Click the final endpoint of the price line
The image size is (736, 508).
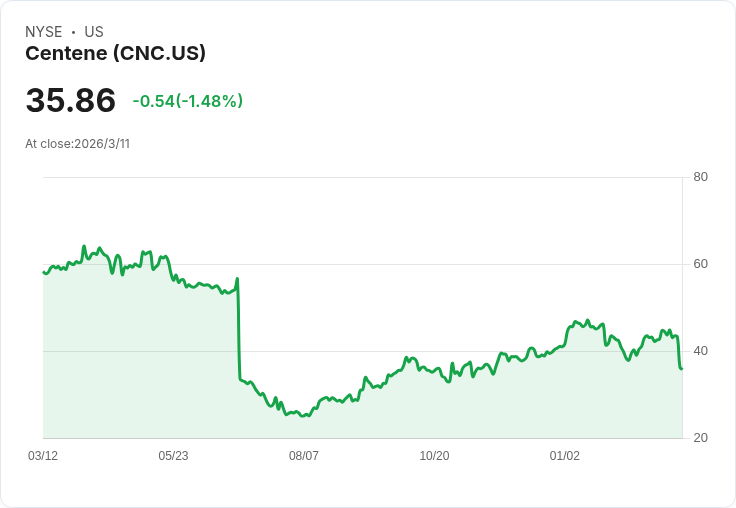pos(682,369)
